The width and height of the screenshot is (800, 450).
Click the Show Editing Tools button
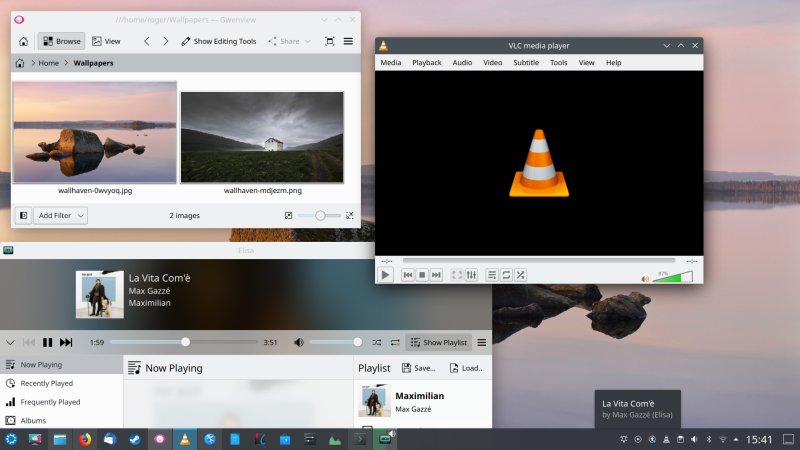218,41
